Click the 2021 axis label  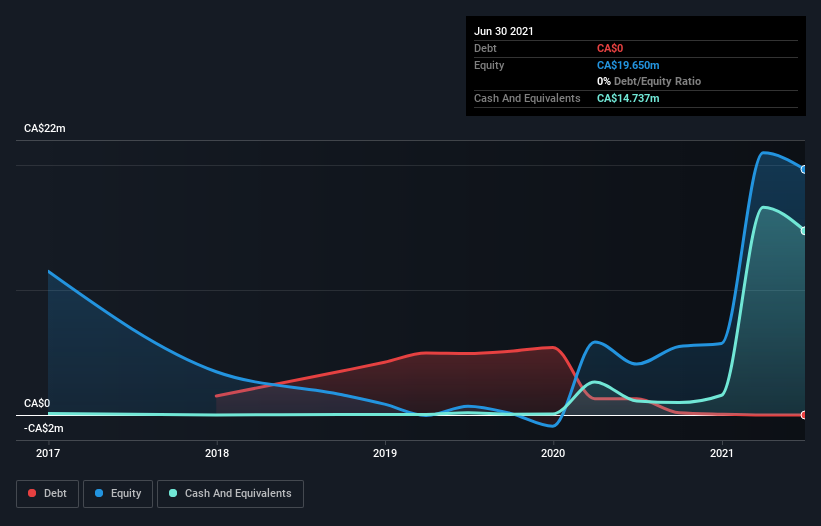click(722, 453)
